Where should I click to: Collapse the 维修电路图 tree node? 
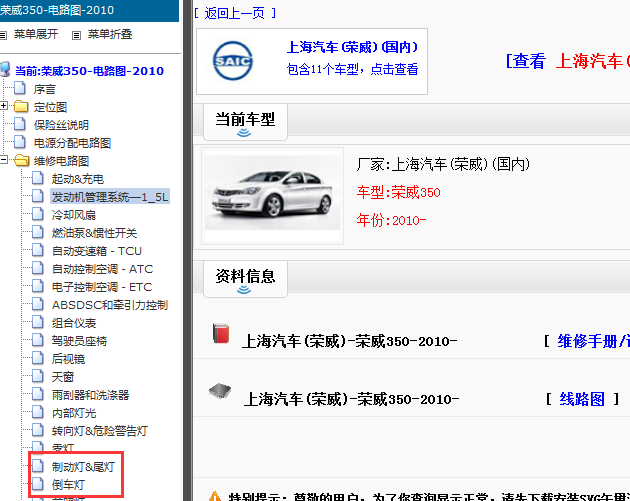click(x=4, y=160)
